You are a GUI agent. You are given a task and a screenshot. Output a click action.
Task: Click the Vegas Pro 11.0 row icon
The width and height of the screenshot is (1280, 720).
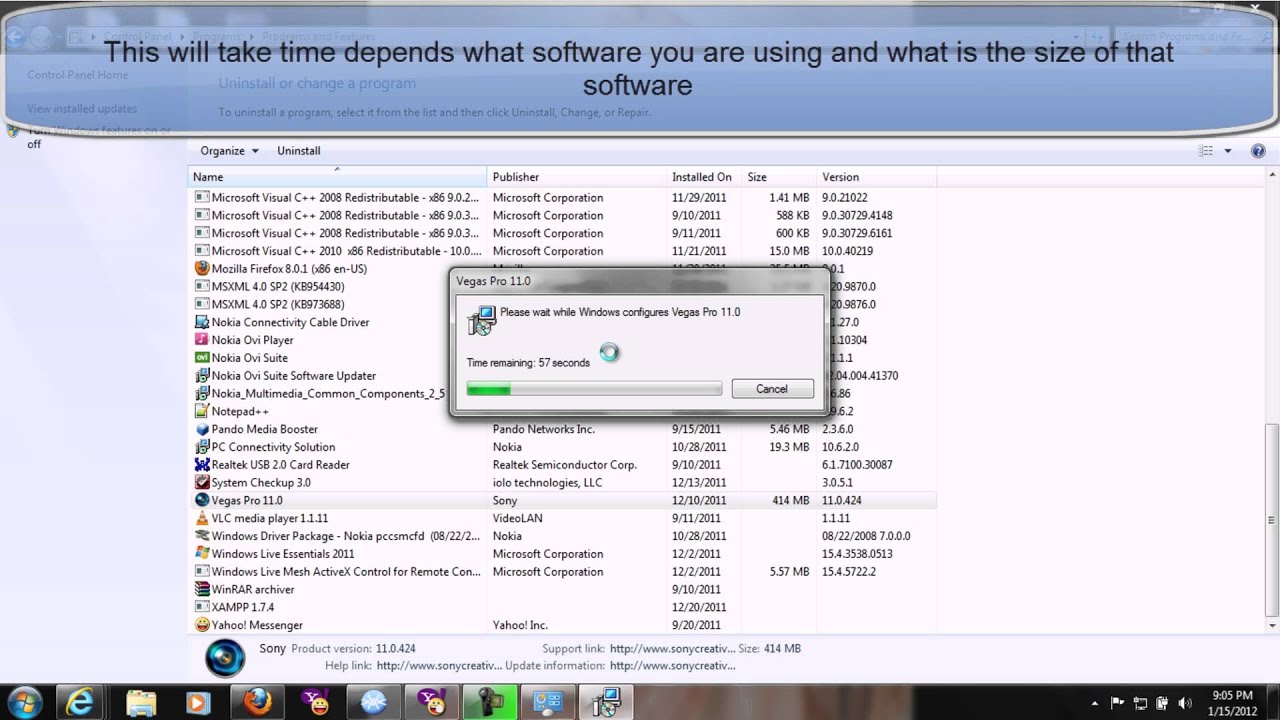pos(202,500)
